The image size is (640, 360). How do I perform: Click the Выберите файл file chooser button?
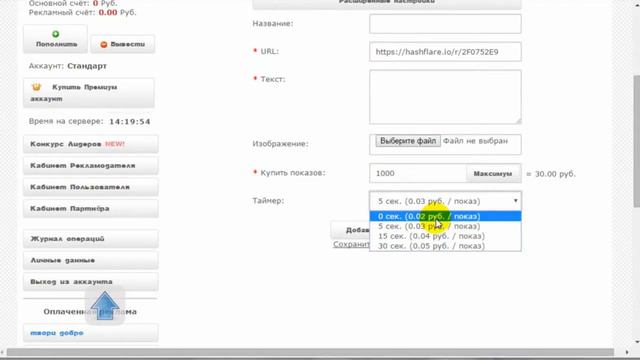[408, 141]
